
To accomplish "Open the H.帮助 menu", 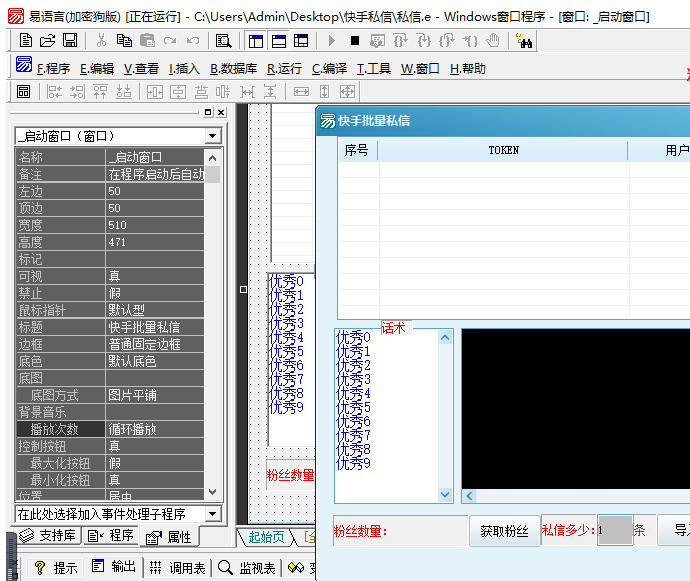I will point(468,69).
